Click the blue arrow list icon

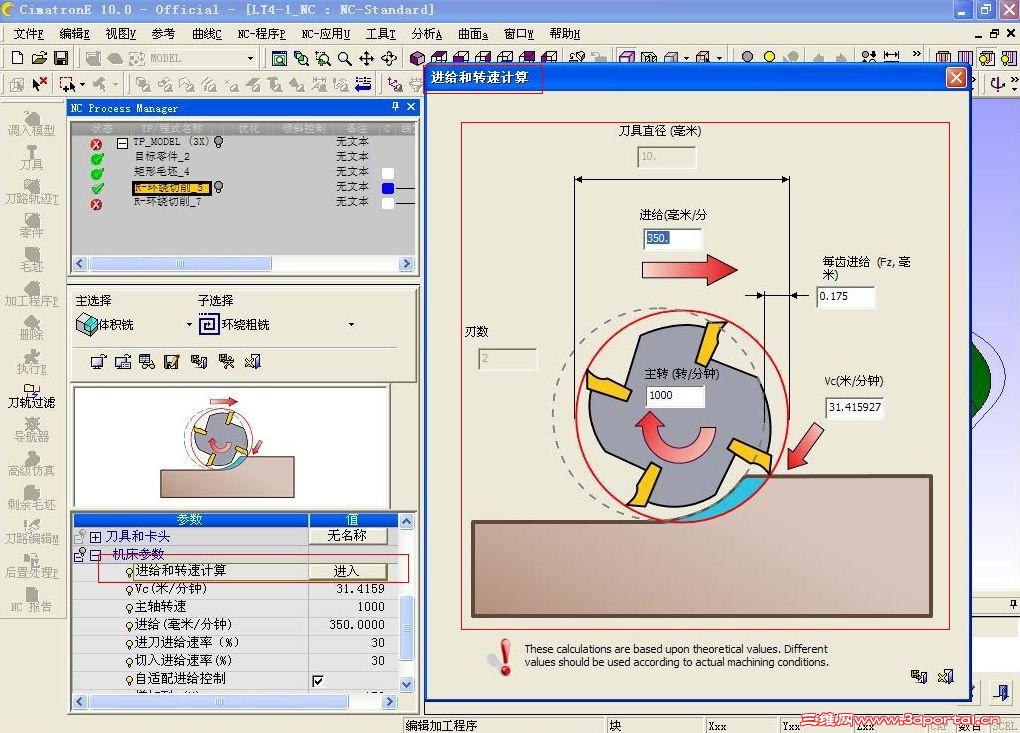pos(363,83)
